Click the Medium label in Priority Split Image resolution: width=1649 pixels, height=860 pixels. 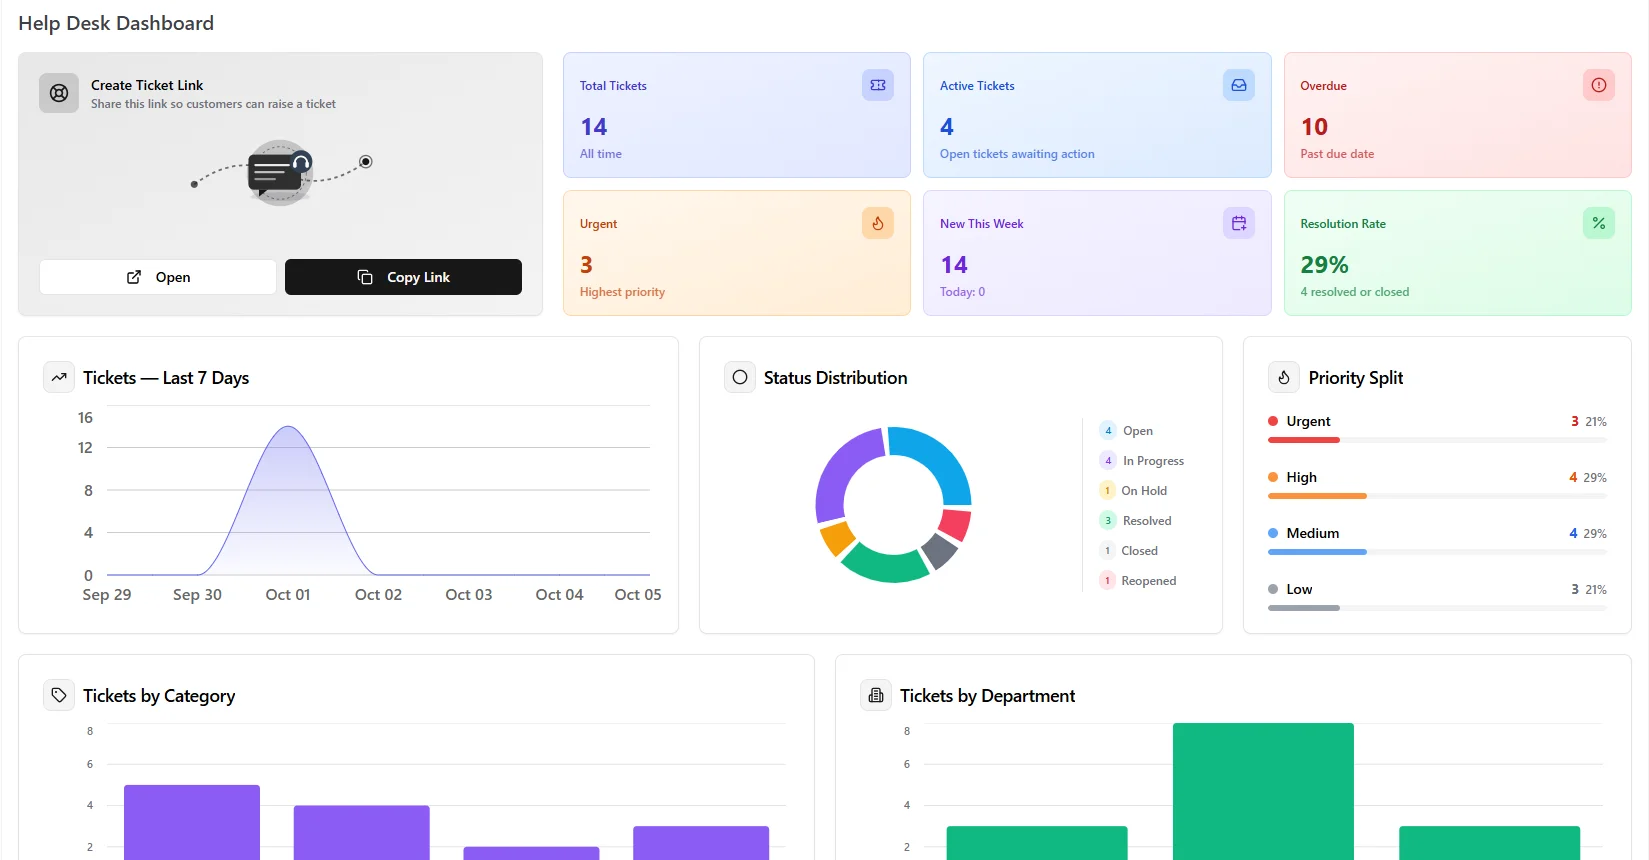(1312, 533)
